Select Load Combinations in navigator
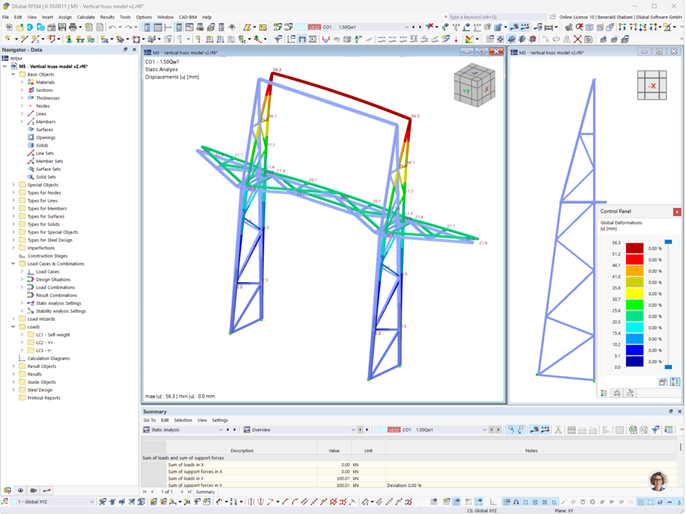 pos(55,287)
